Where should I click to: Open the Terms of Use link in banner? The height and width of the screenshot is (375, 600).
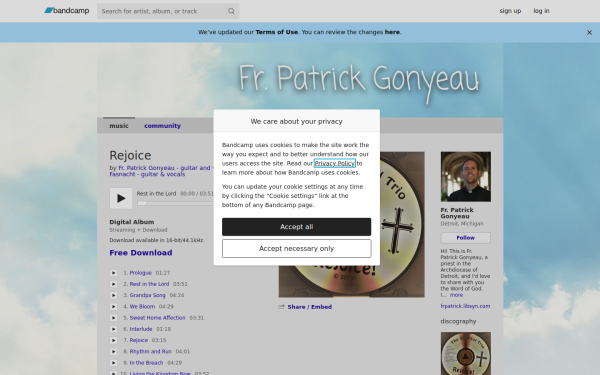point(276,32)
